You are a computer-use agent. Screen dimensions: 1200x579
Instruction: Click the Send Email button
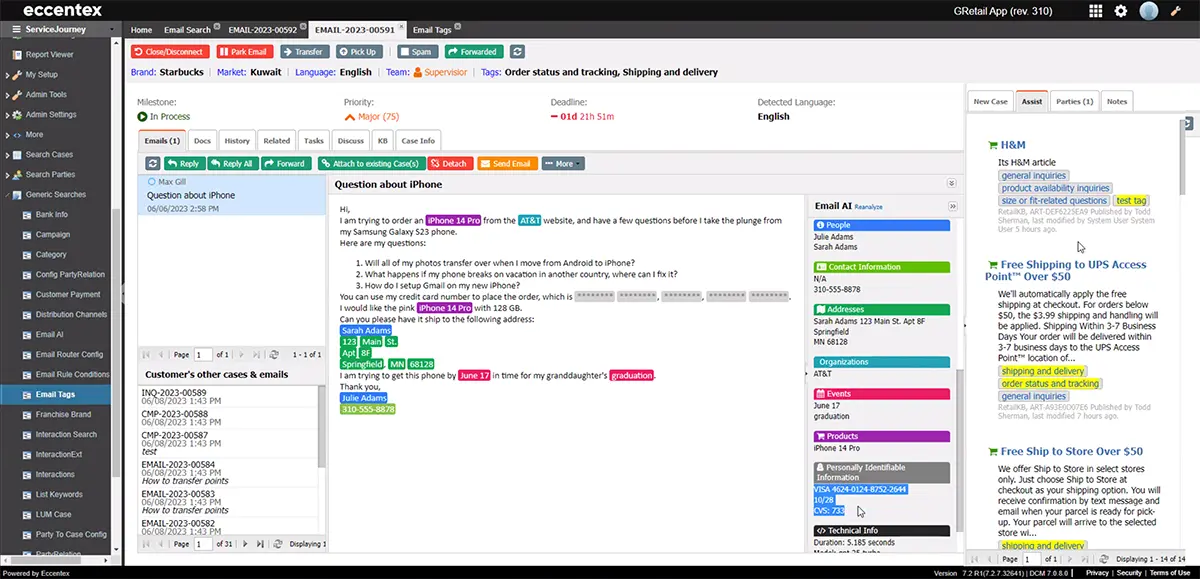coord(507,163)
